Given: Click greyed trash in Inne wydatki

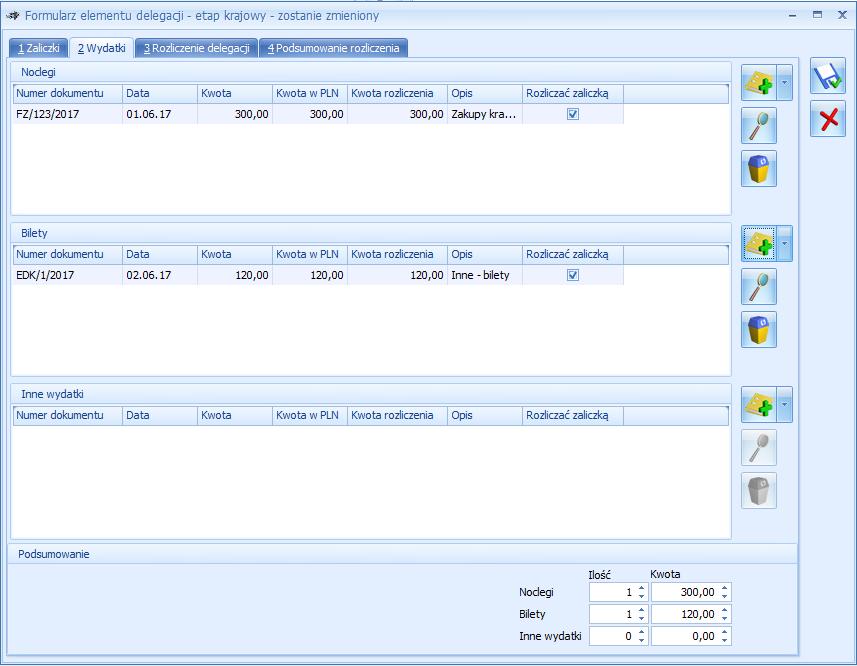Looking at the screenshot, I should coord(759,491).
